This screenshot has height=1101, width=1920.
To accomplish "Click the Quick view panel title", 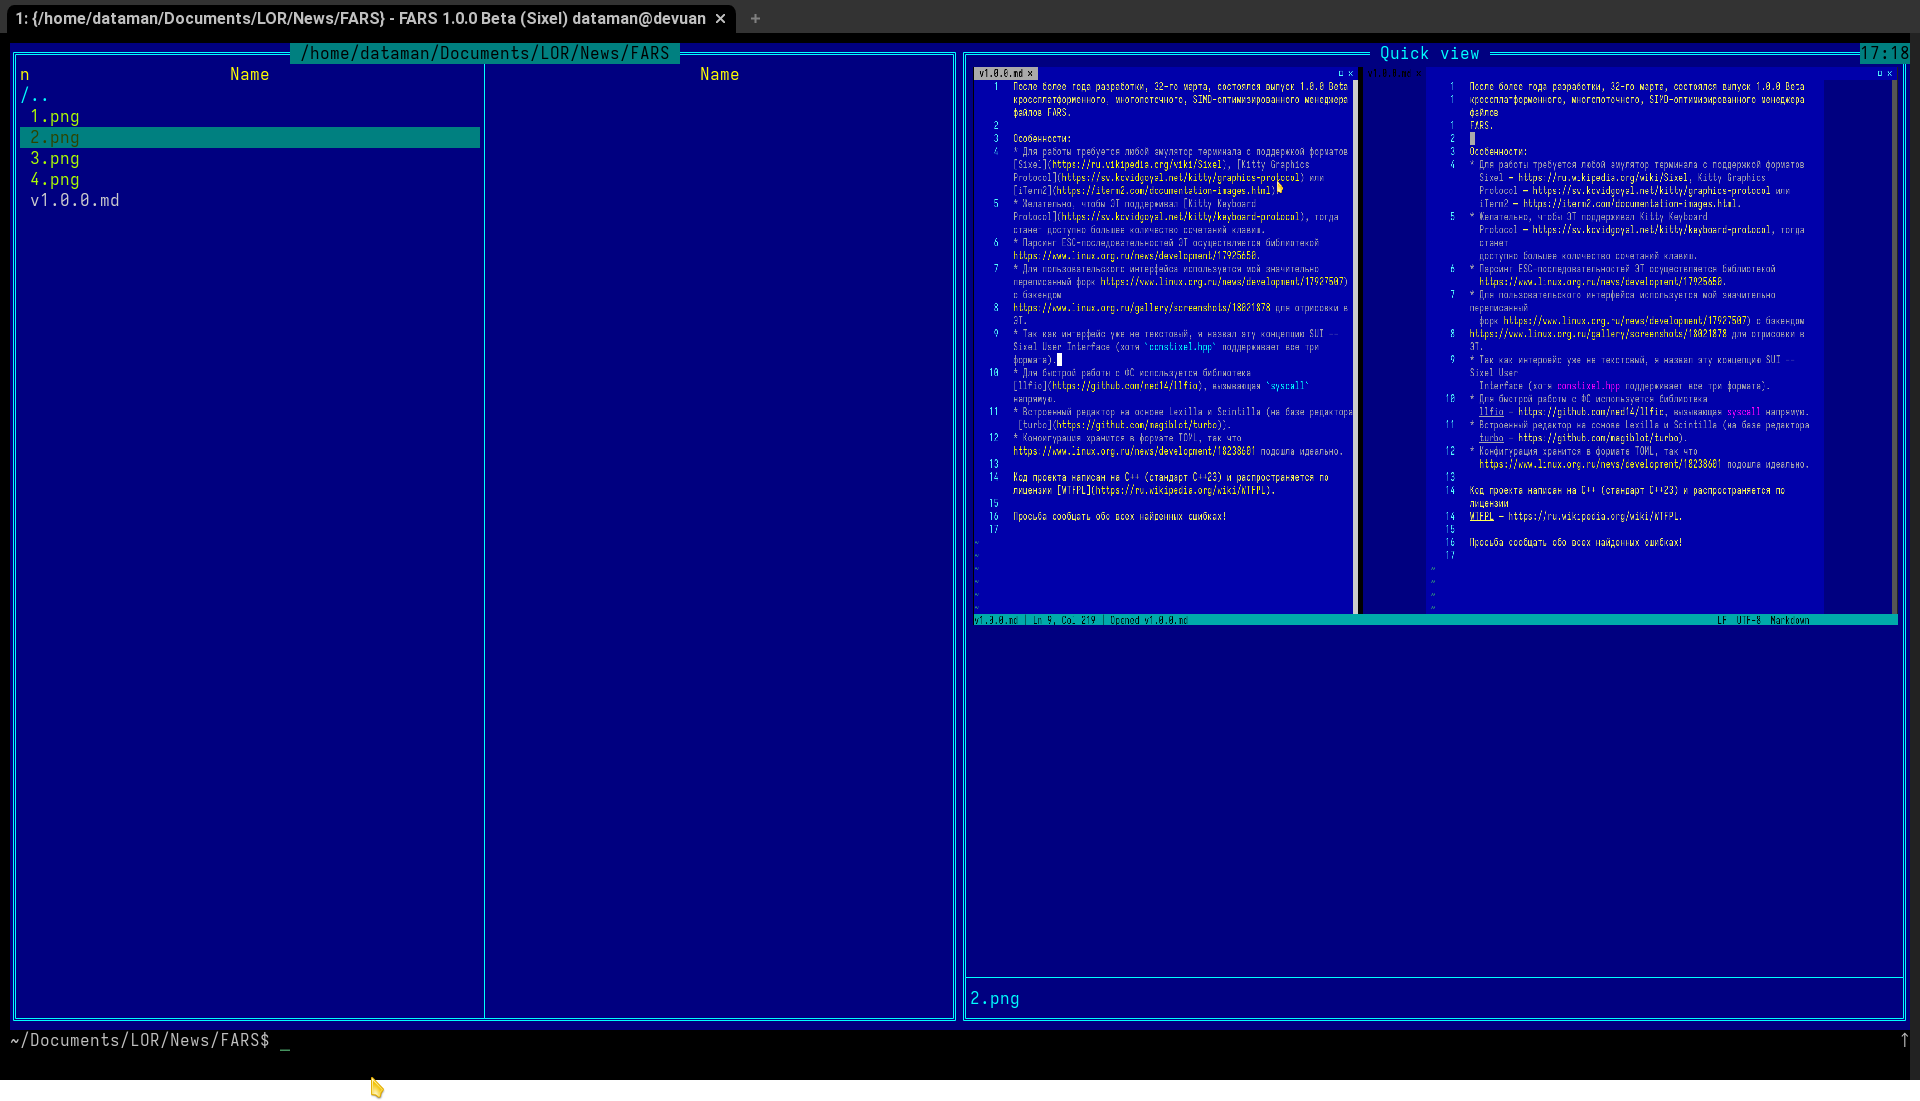I will coord(1429,54).
